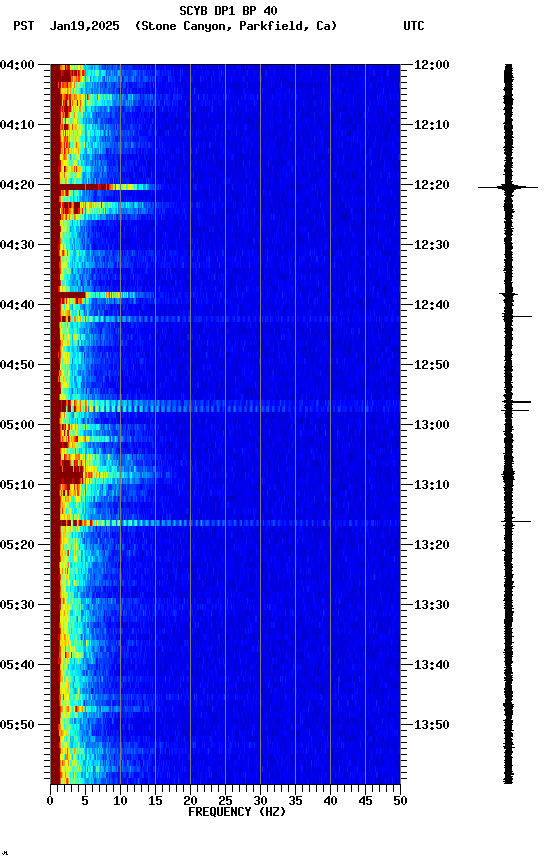The width and height of the screenshot is (552, 864).
Task: Click the 'PST' timezone label
Action: tap(24, 26)
